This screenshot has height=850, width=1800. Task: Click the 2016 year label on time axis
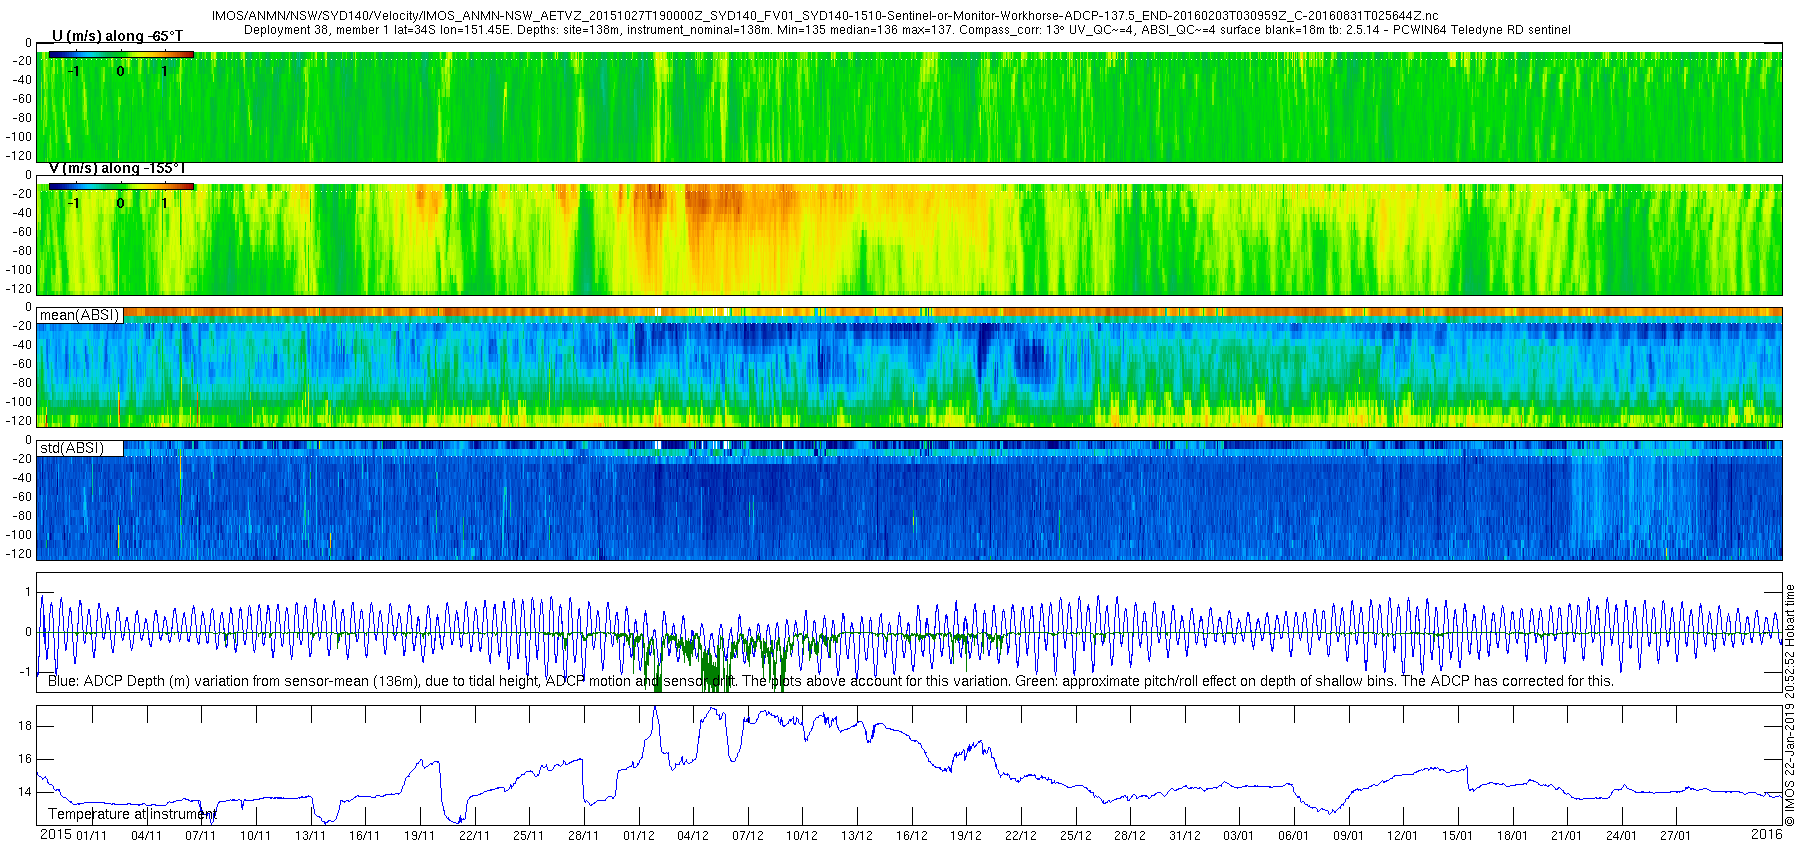tap(1767, 834)
